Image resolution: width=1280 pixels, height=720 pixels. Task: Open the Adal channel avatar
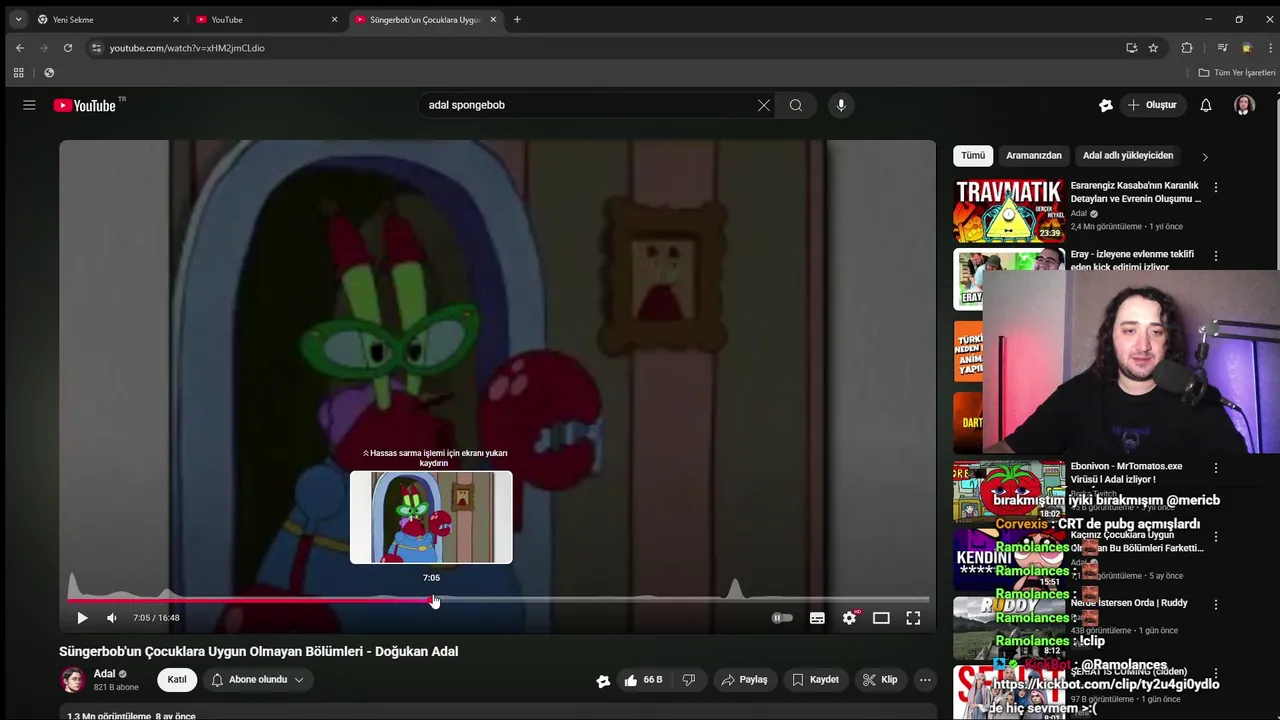click(72, 680)
